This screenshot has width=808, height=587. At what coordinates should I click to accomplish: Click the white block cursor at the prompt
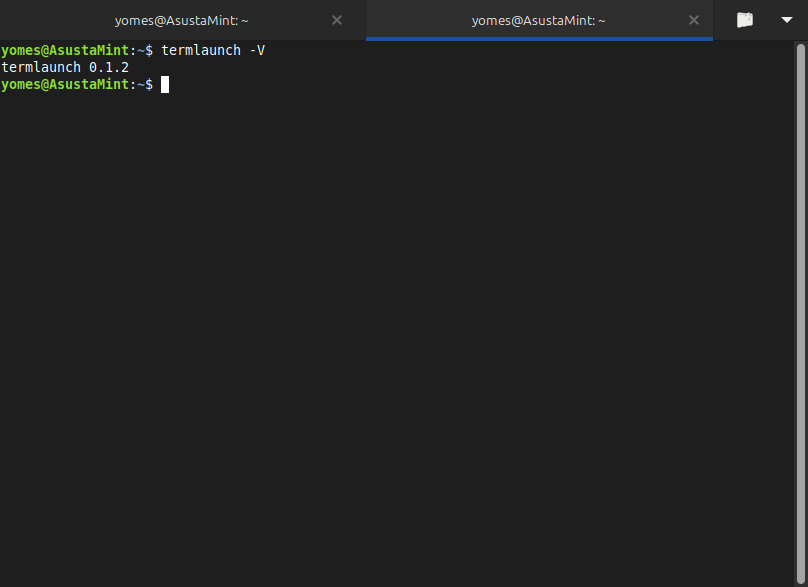165,85
